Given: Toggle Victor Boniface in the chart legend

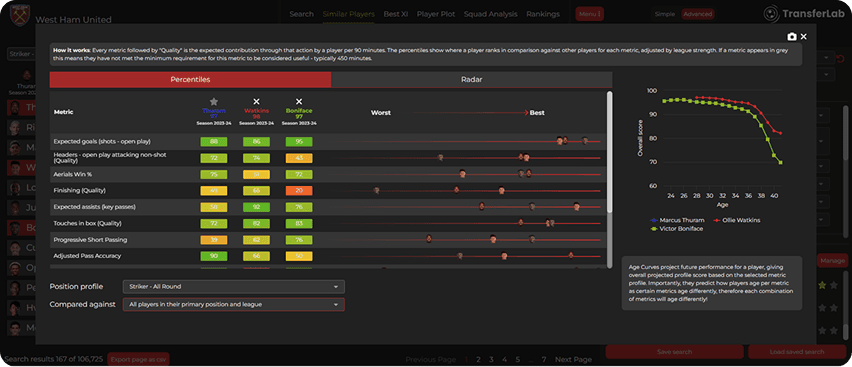Looking at the screenshot, I should pyautogui.click(x=678, y=229).
